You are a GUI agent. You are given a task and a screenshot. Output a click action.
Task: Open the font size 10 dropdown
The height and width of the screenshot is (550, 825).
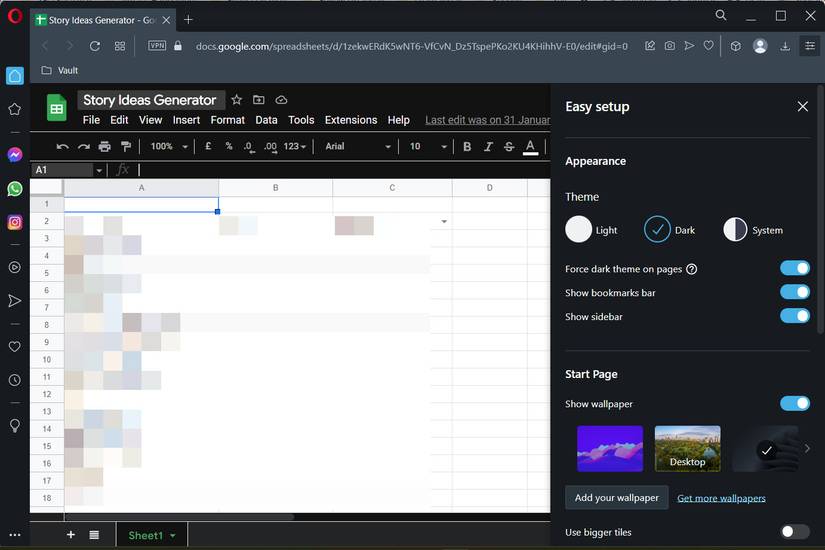pos(428,147)
